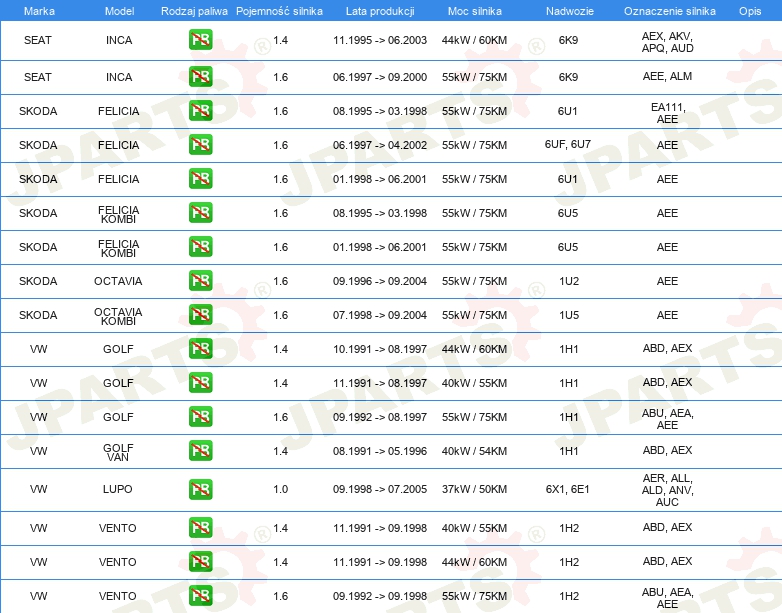Click the Nadwozie column header
This screenshot has width=782, height=613.
[570, 11]
